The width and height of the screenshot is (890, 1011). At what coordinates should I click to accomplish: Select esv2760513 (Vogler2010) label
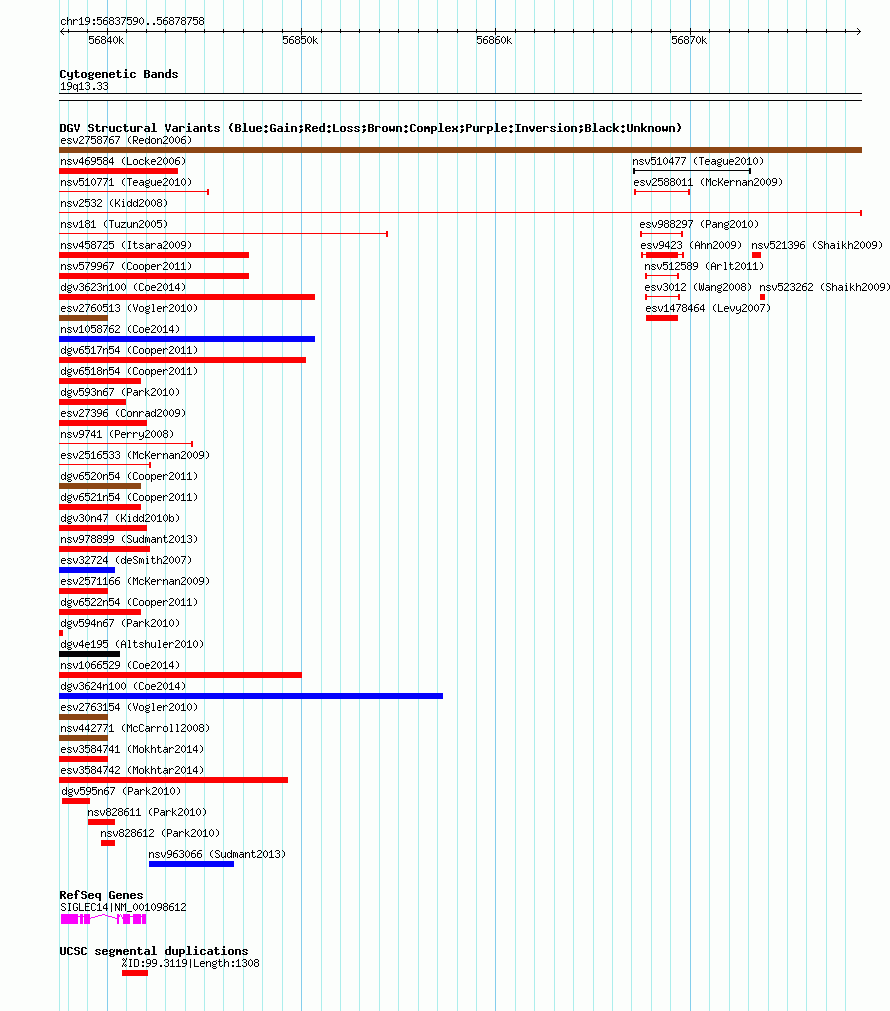(x=129, y=308)
